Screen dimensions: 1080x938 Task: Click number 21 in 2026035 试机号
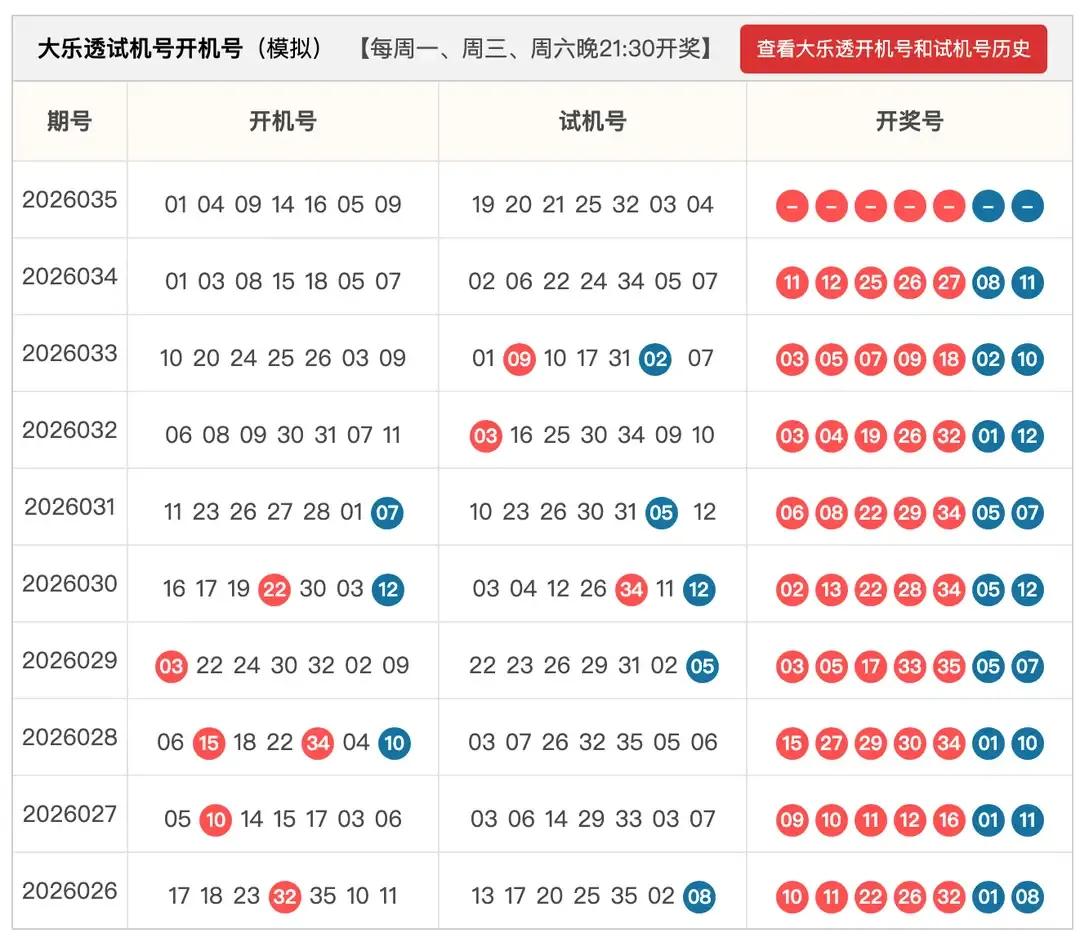[554, 205]
